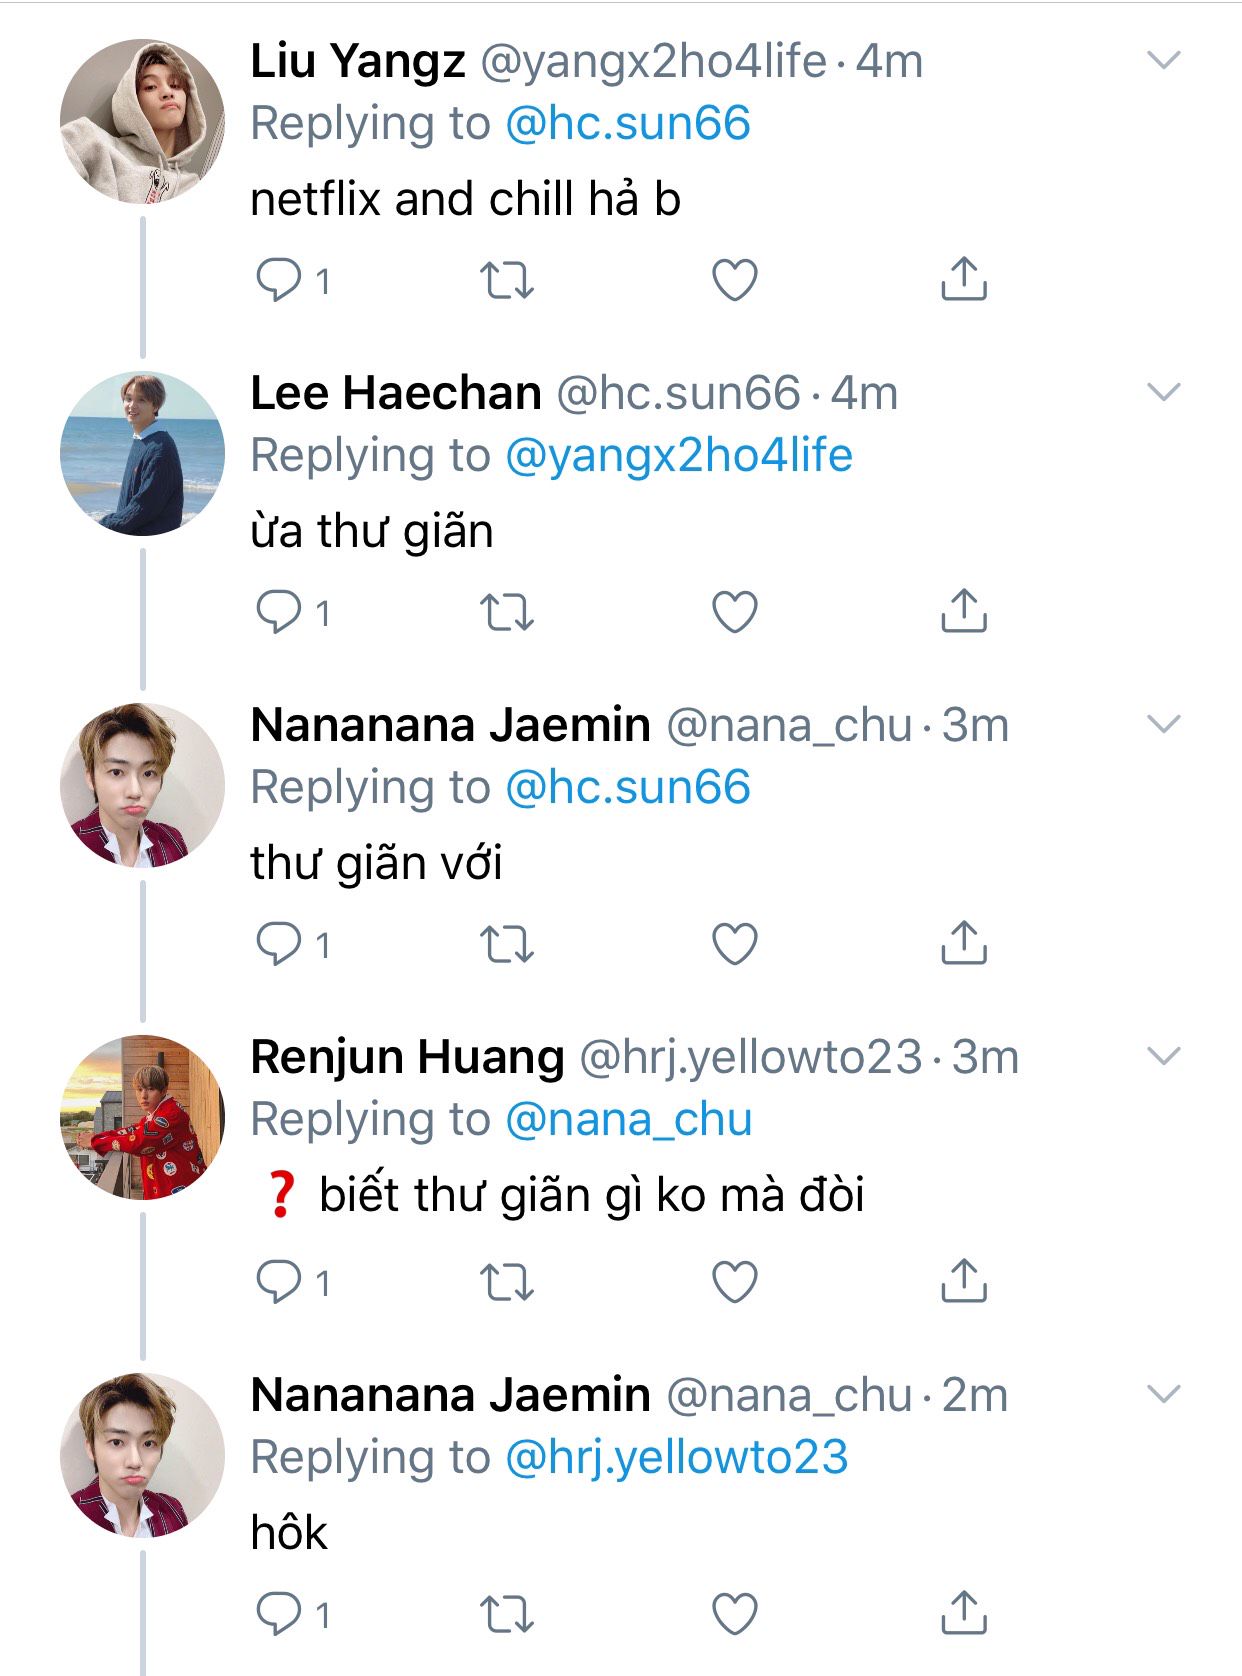This screenshot has height=1676, width=1242.
Task: Open Liu Yangz's hoodie avatar
Action: tap(142, 122)
